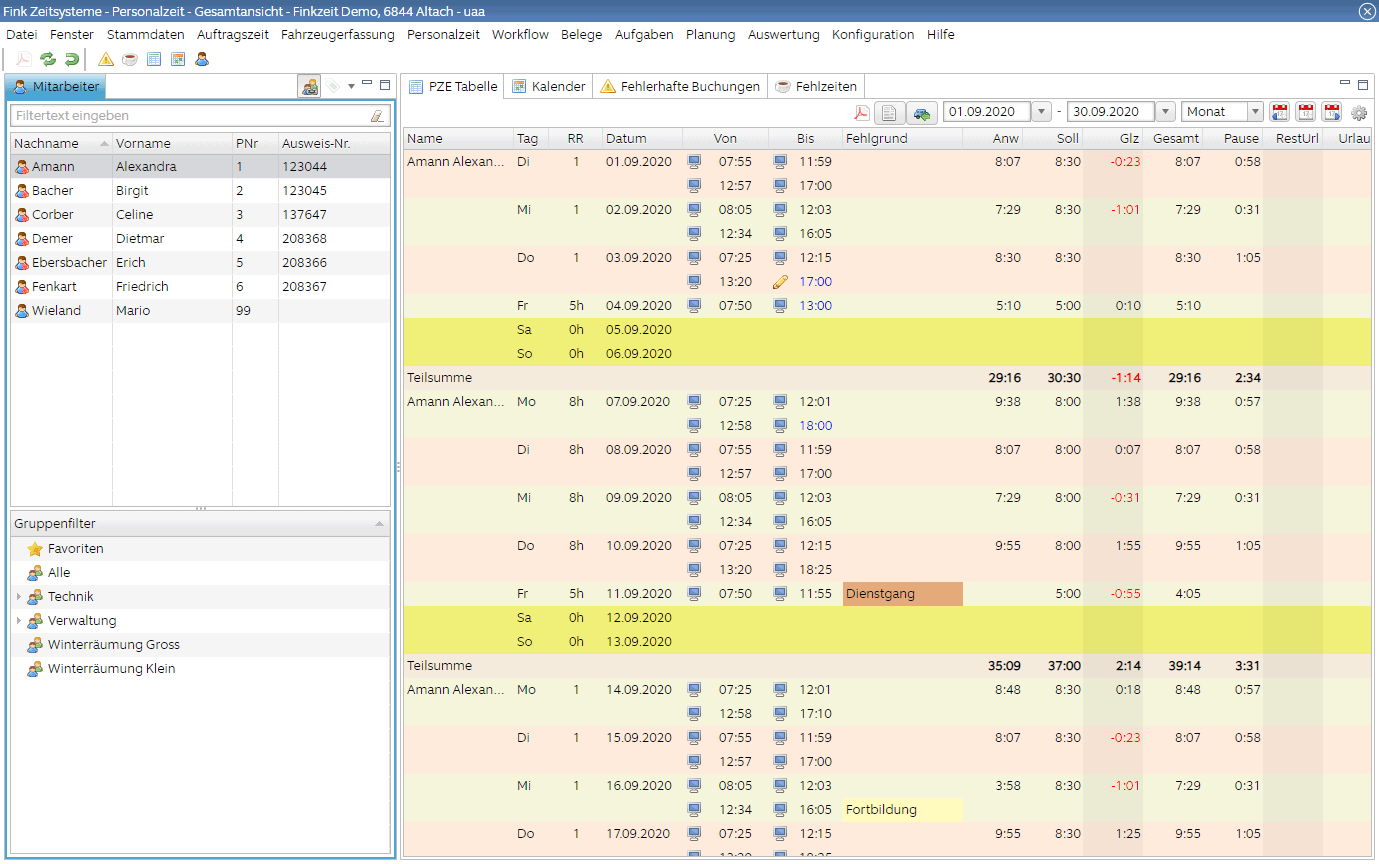Viewport: 1379px width, 864px height.
Task: Select employee Demer Dietmar
Action: (200, 239)
